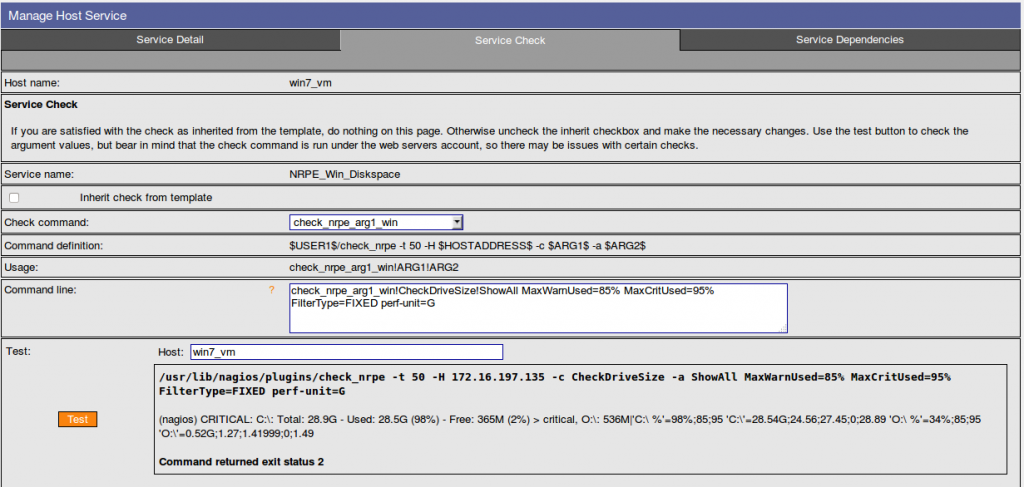Click the Inherit check from template label

point(146,198)
